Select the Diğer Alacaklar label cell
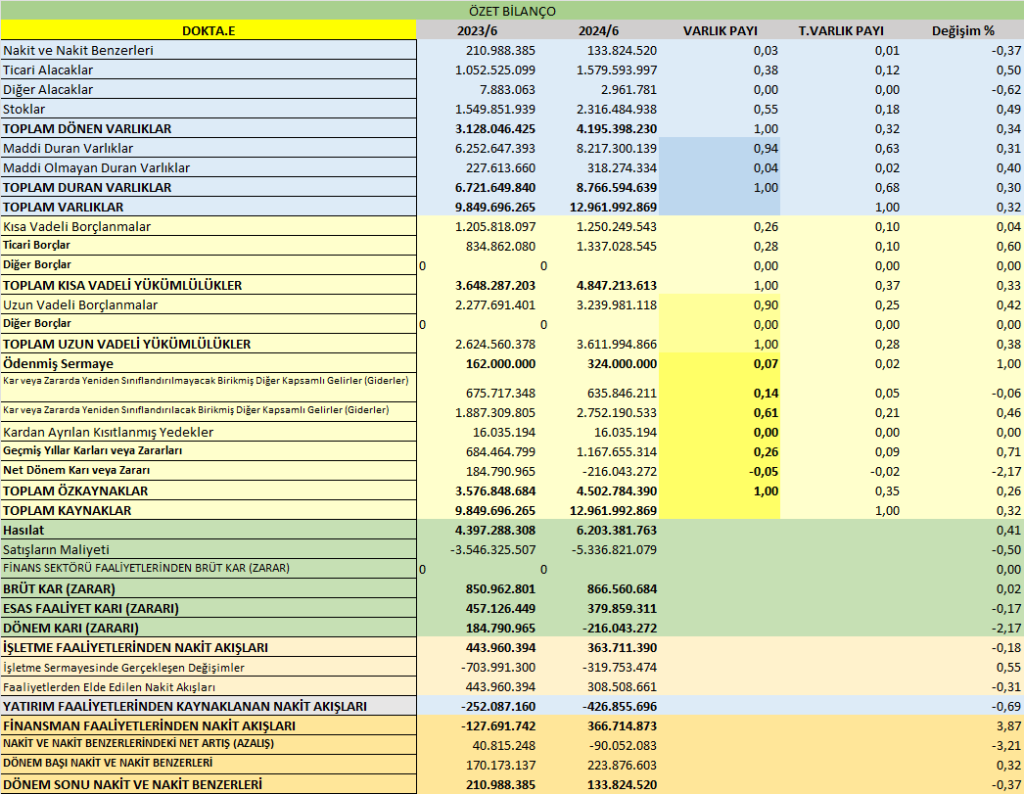This screenshot has width=1024, height=794. click(x=208, y=89)
